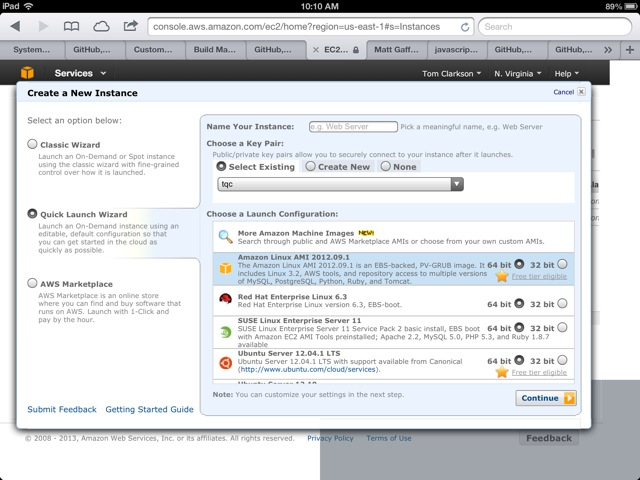The image size is (640, 480).
Task: Click the Feedback button at the bottom
Action: coord(549,438)
